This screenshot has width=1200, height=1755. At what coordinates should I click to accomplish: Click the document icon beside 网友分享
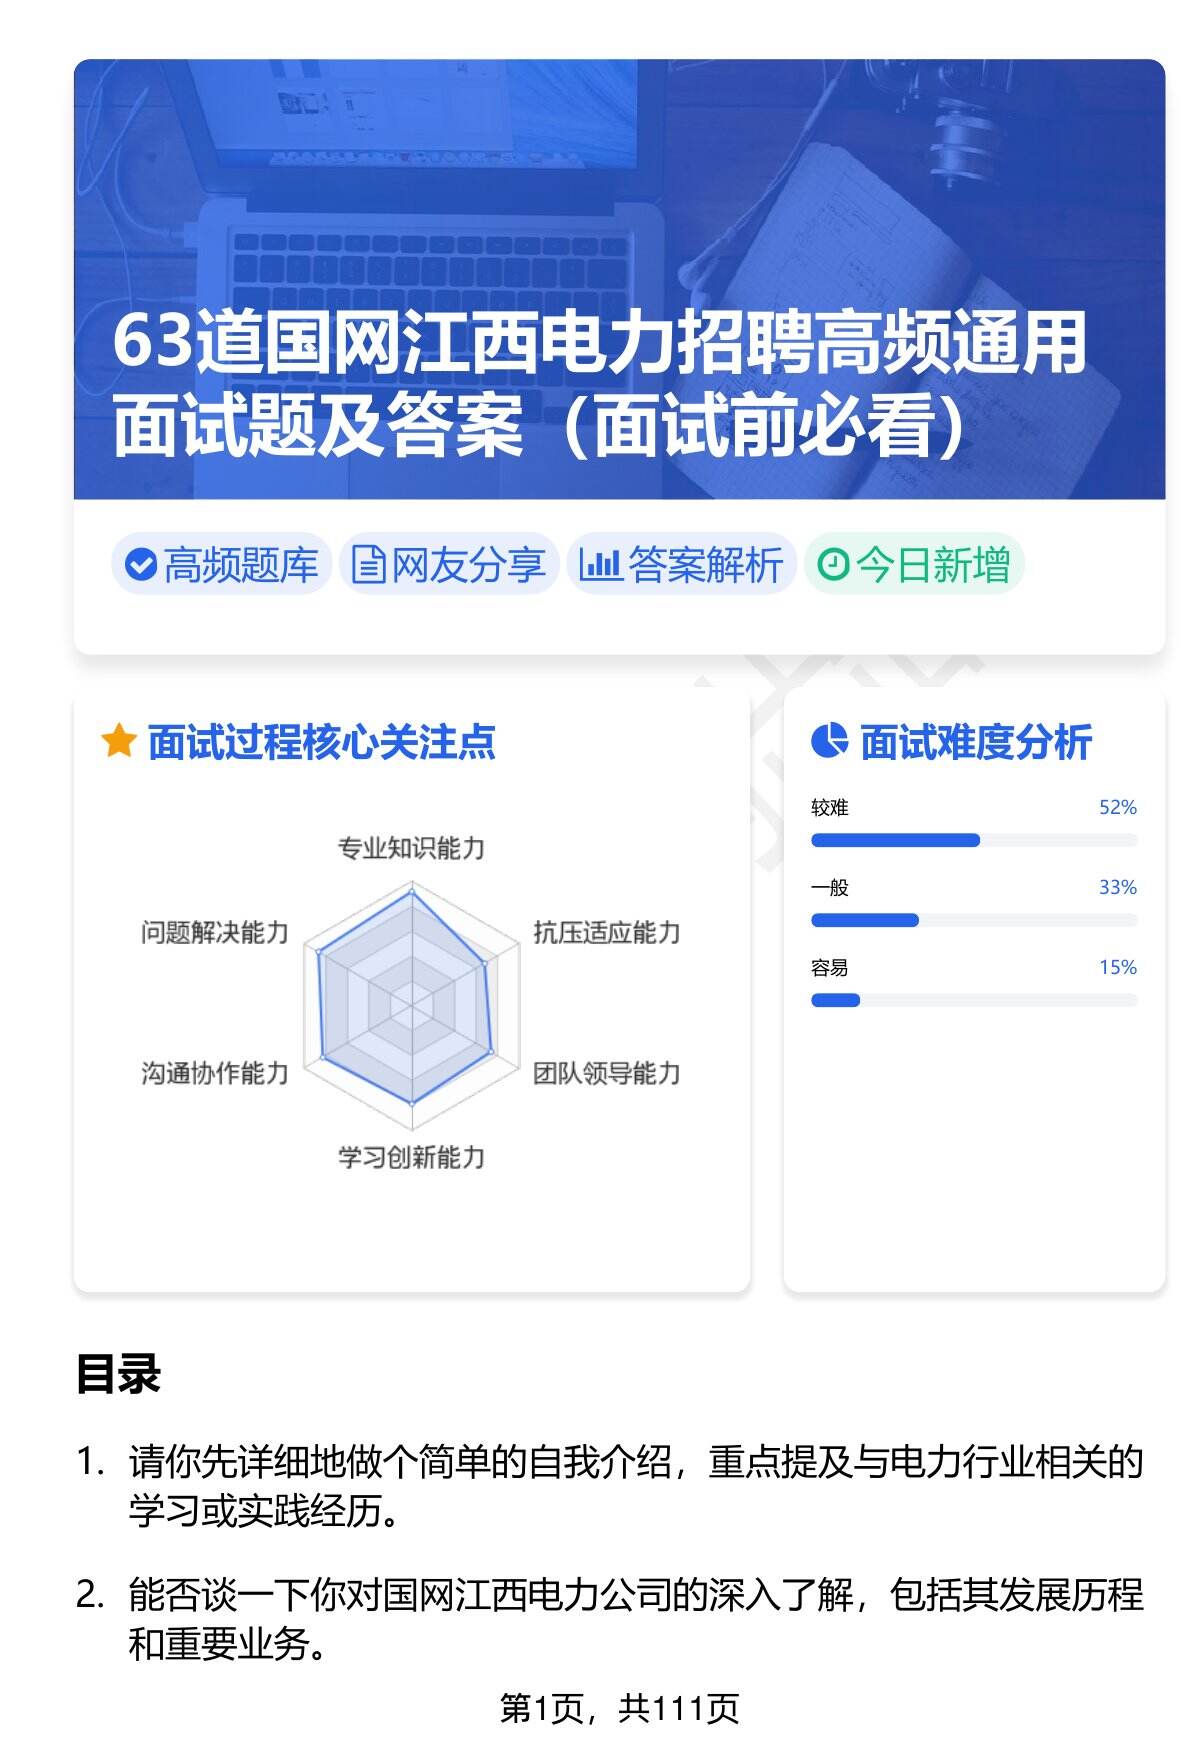pyautogui.click(x=369, y=565)
